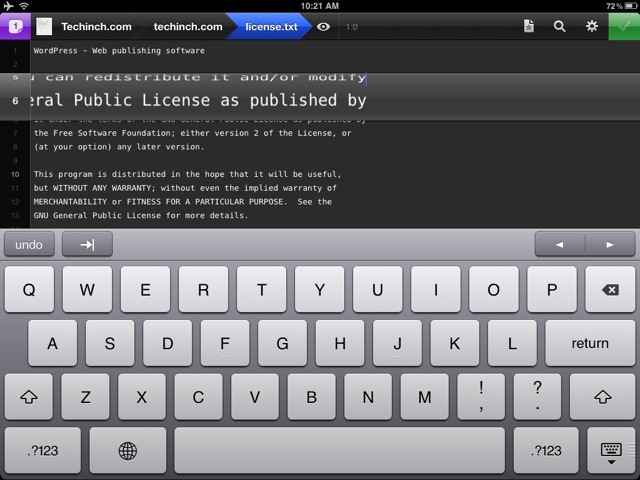Tap the T key

262,289
